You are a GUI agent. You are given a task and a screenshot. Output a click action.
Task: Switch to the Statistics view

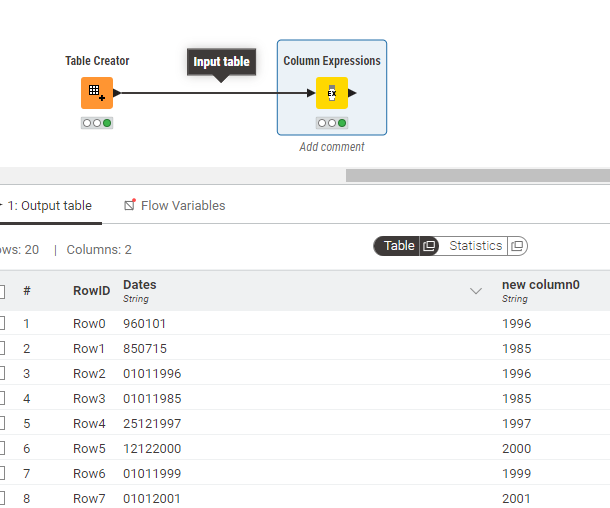(x=475, y=246)
